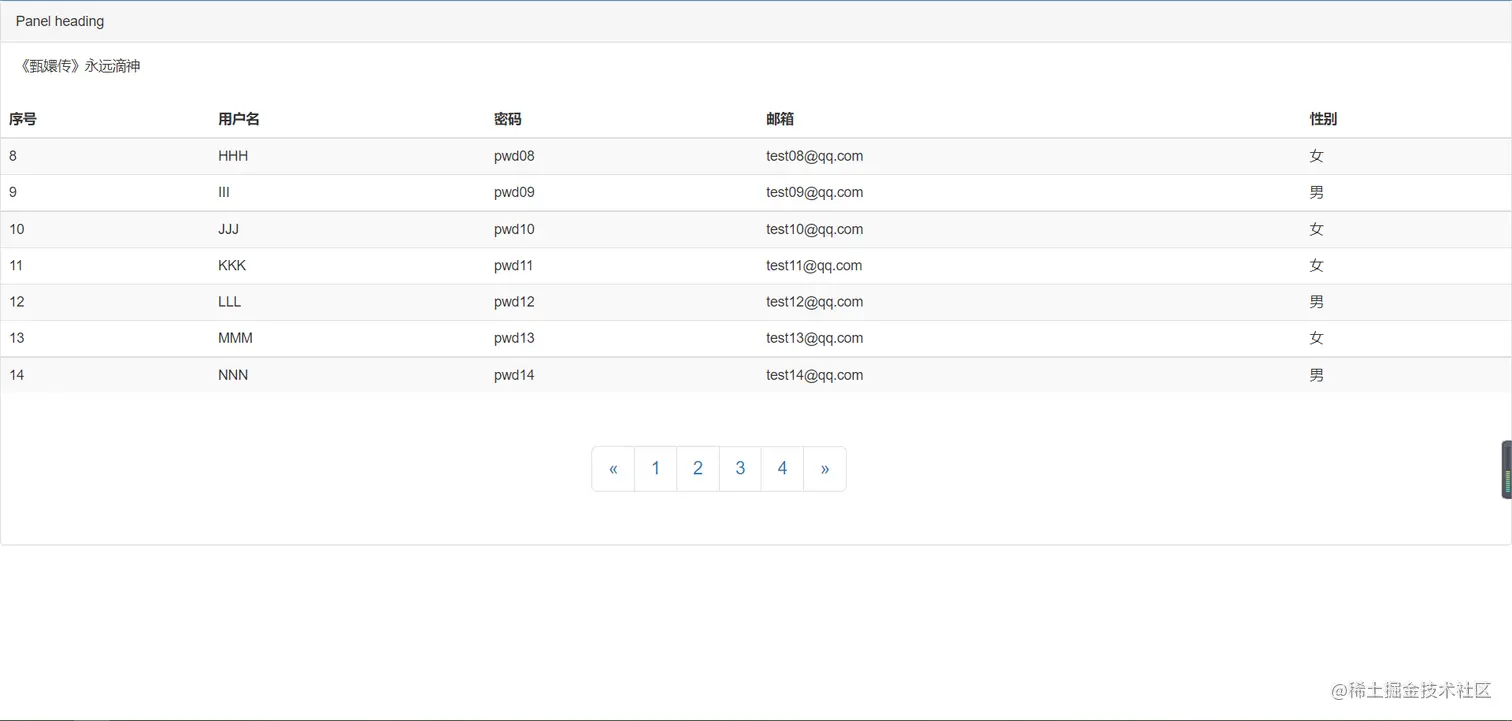The image size is (1512, 721).
Task: Open page 3 in pagination
Action: point(740,469)
